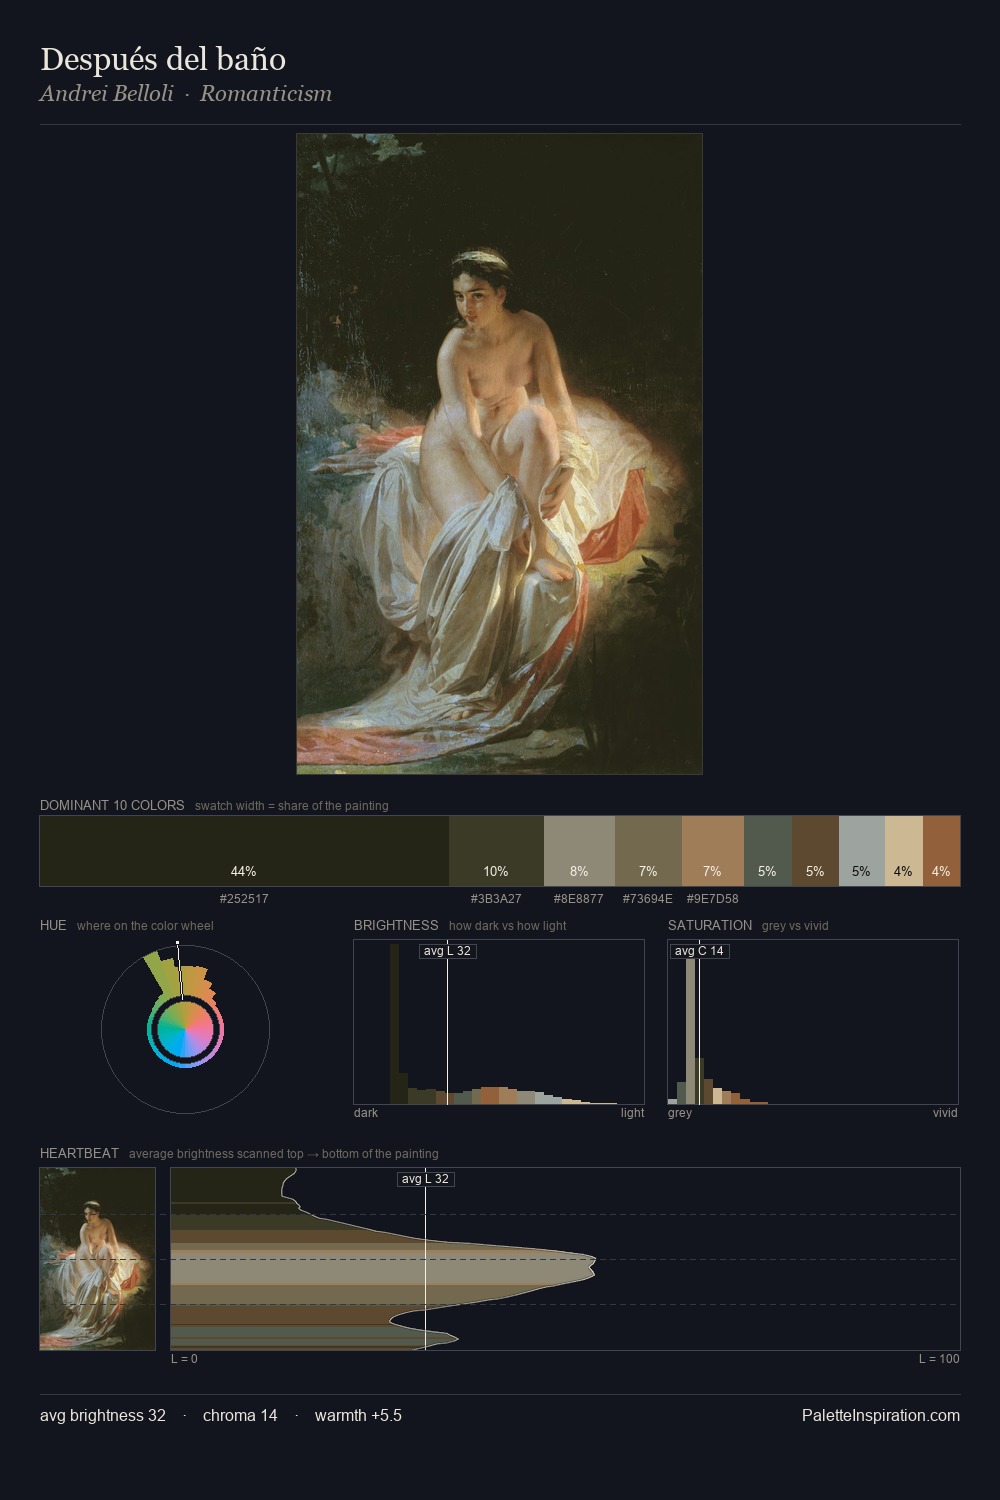Viewport: 1000px width, 1500px height.
Task: Click the 'L = 0' axis label
Action: point(184,1359)
